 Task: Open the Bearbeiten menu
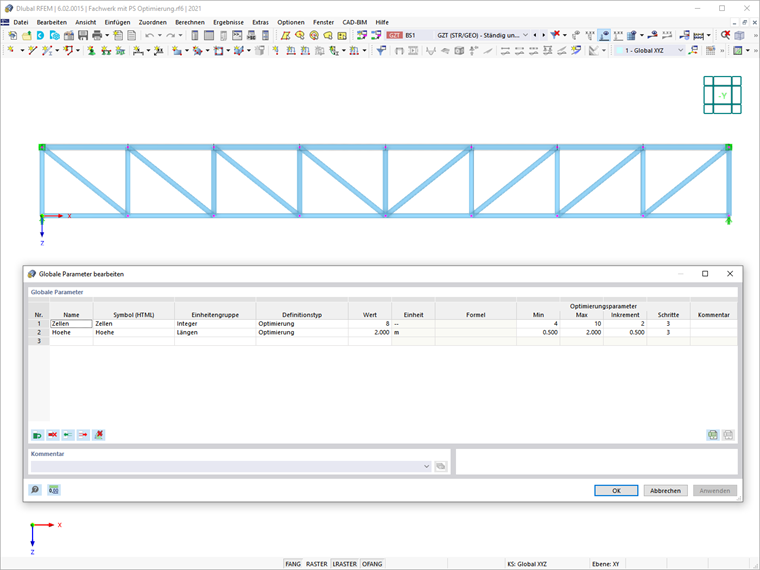pos(52,22)
